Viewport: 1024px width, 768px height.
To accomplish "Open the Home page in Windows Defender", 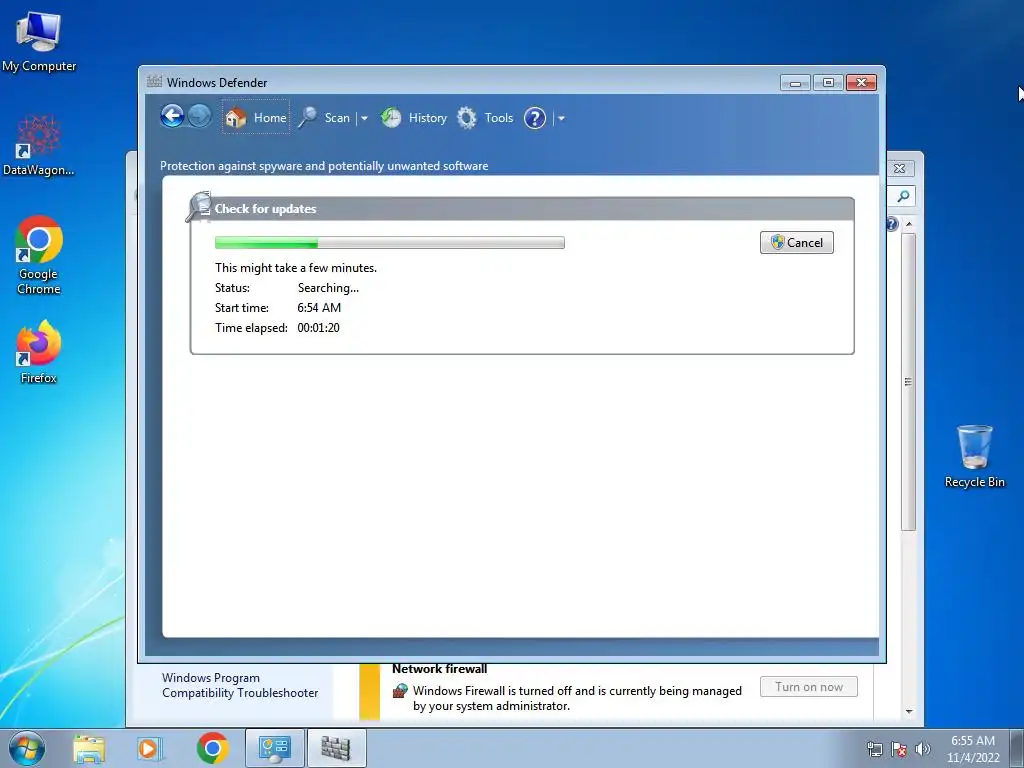I will [x=255, y=118].
